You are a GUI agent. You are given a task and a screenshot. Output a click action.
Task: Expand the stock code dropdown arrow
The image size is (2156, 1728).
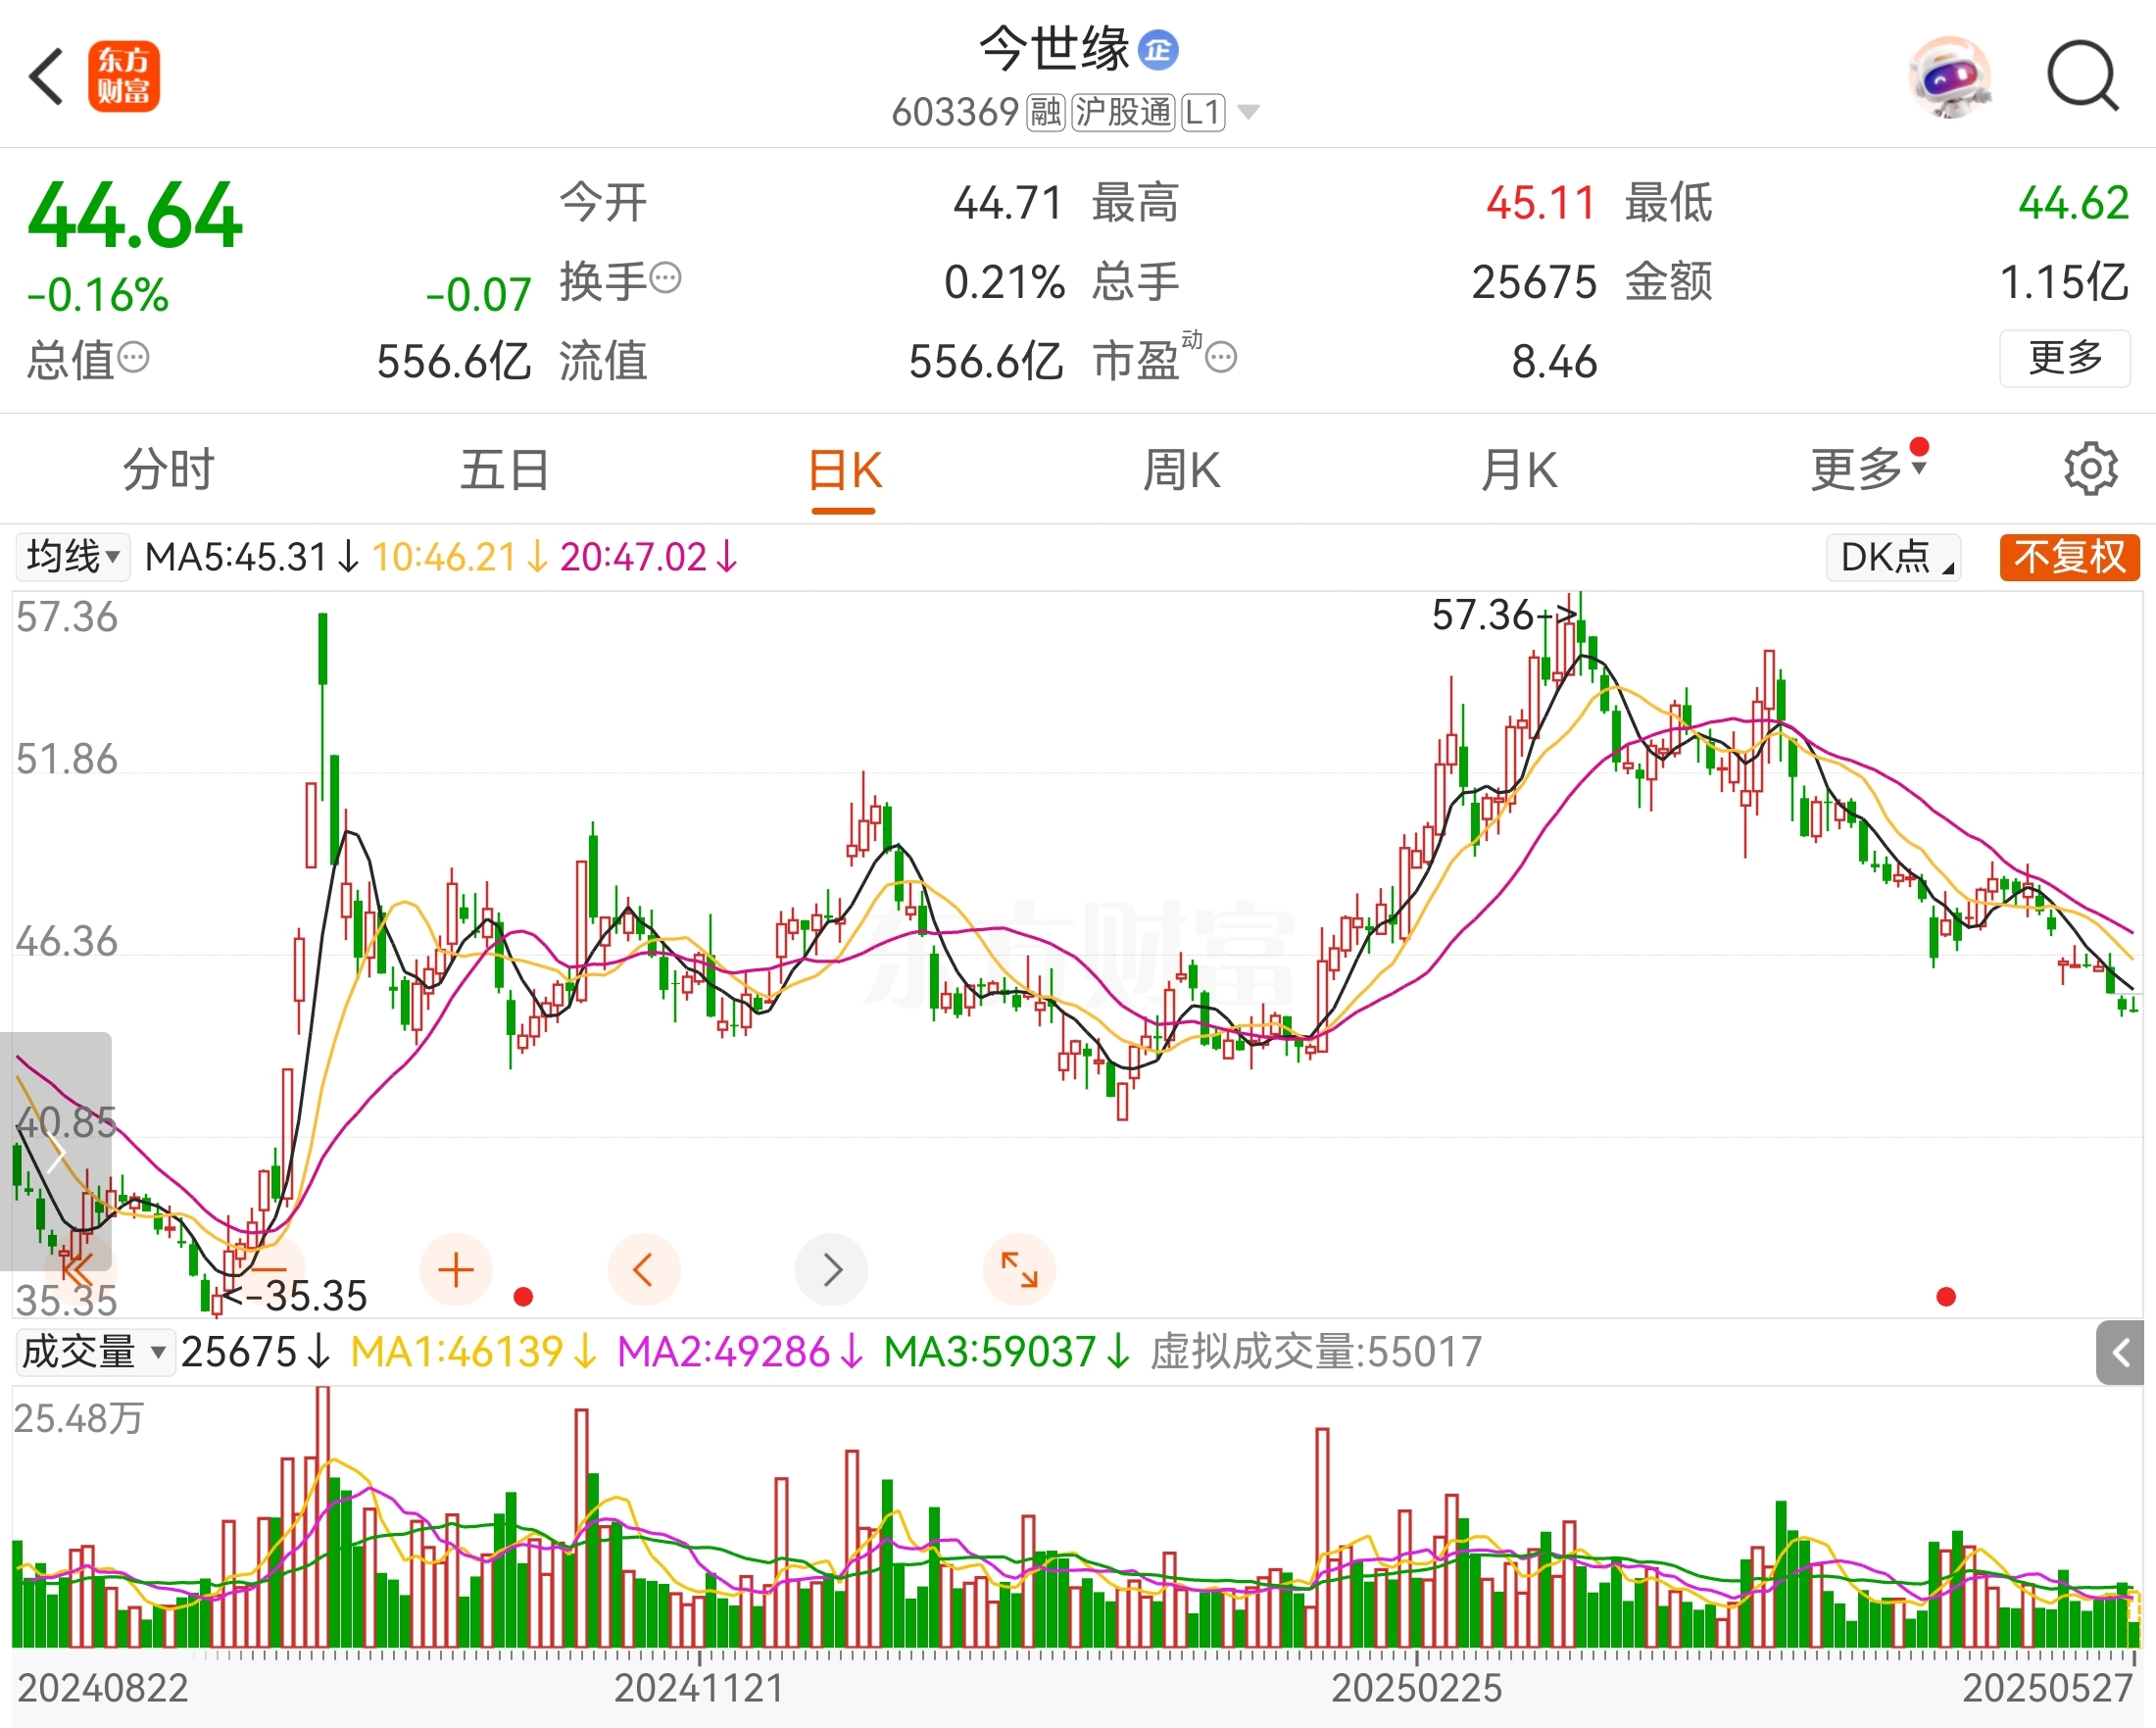pyautogui.click(x=1247, y=112)
